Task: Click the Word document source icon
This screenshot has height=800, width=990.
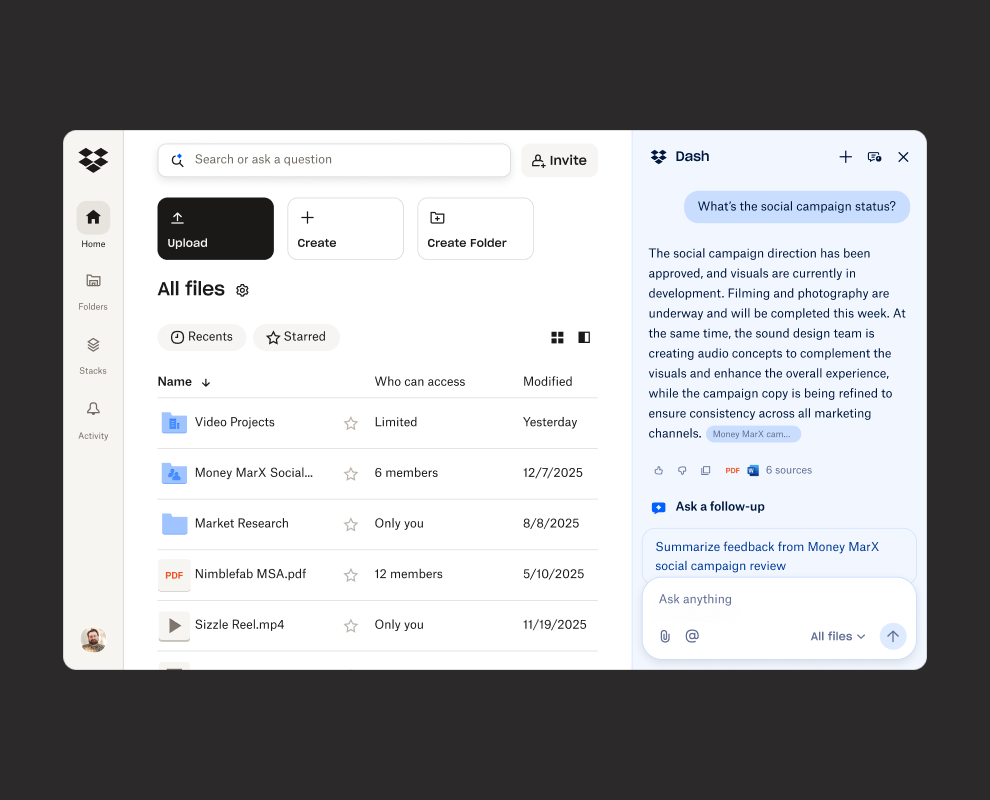Action: 753,470
